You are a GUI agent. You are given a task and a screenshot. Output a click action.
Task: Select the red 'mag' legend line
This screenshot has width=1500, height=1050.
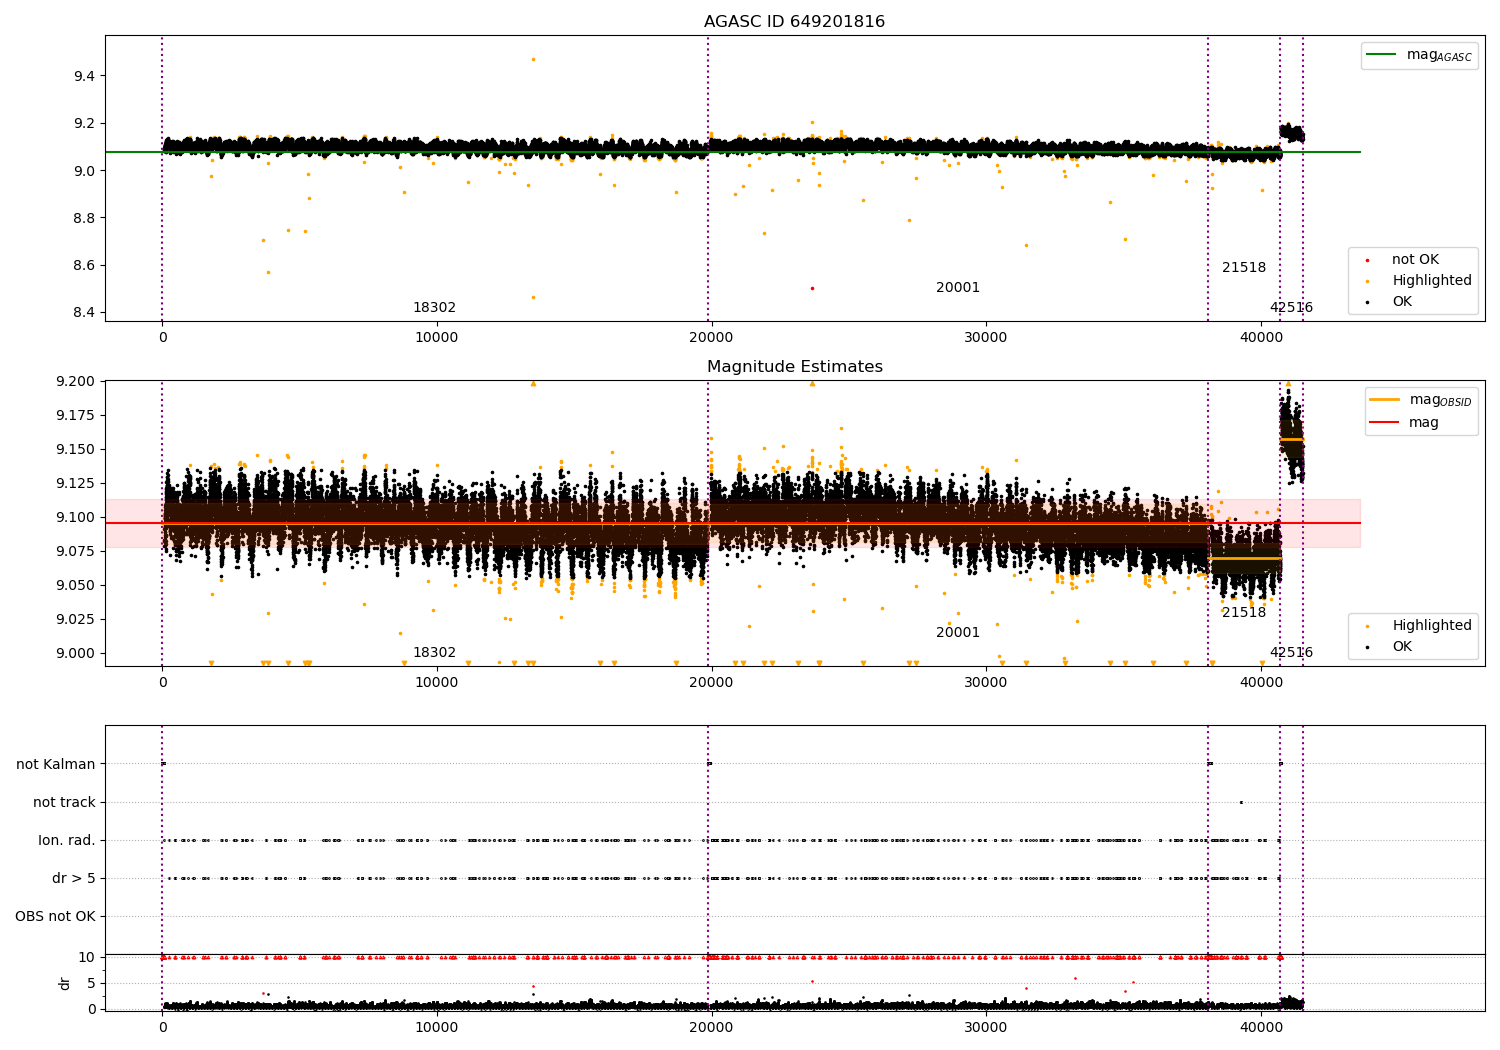tap(1385, 423)
